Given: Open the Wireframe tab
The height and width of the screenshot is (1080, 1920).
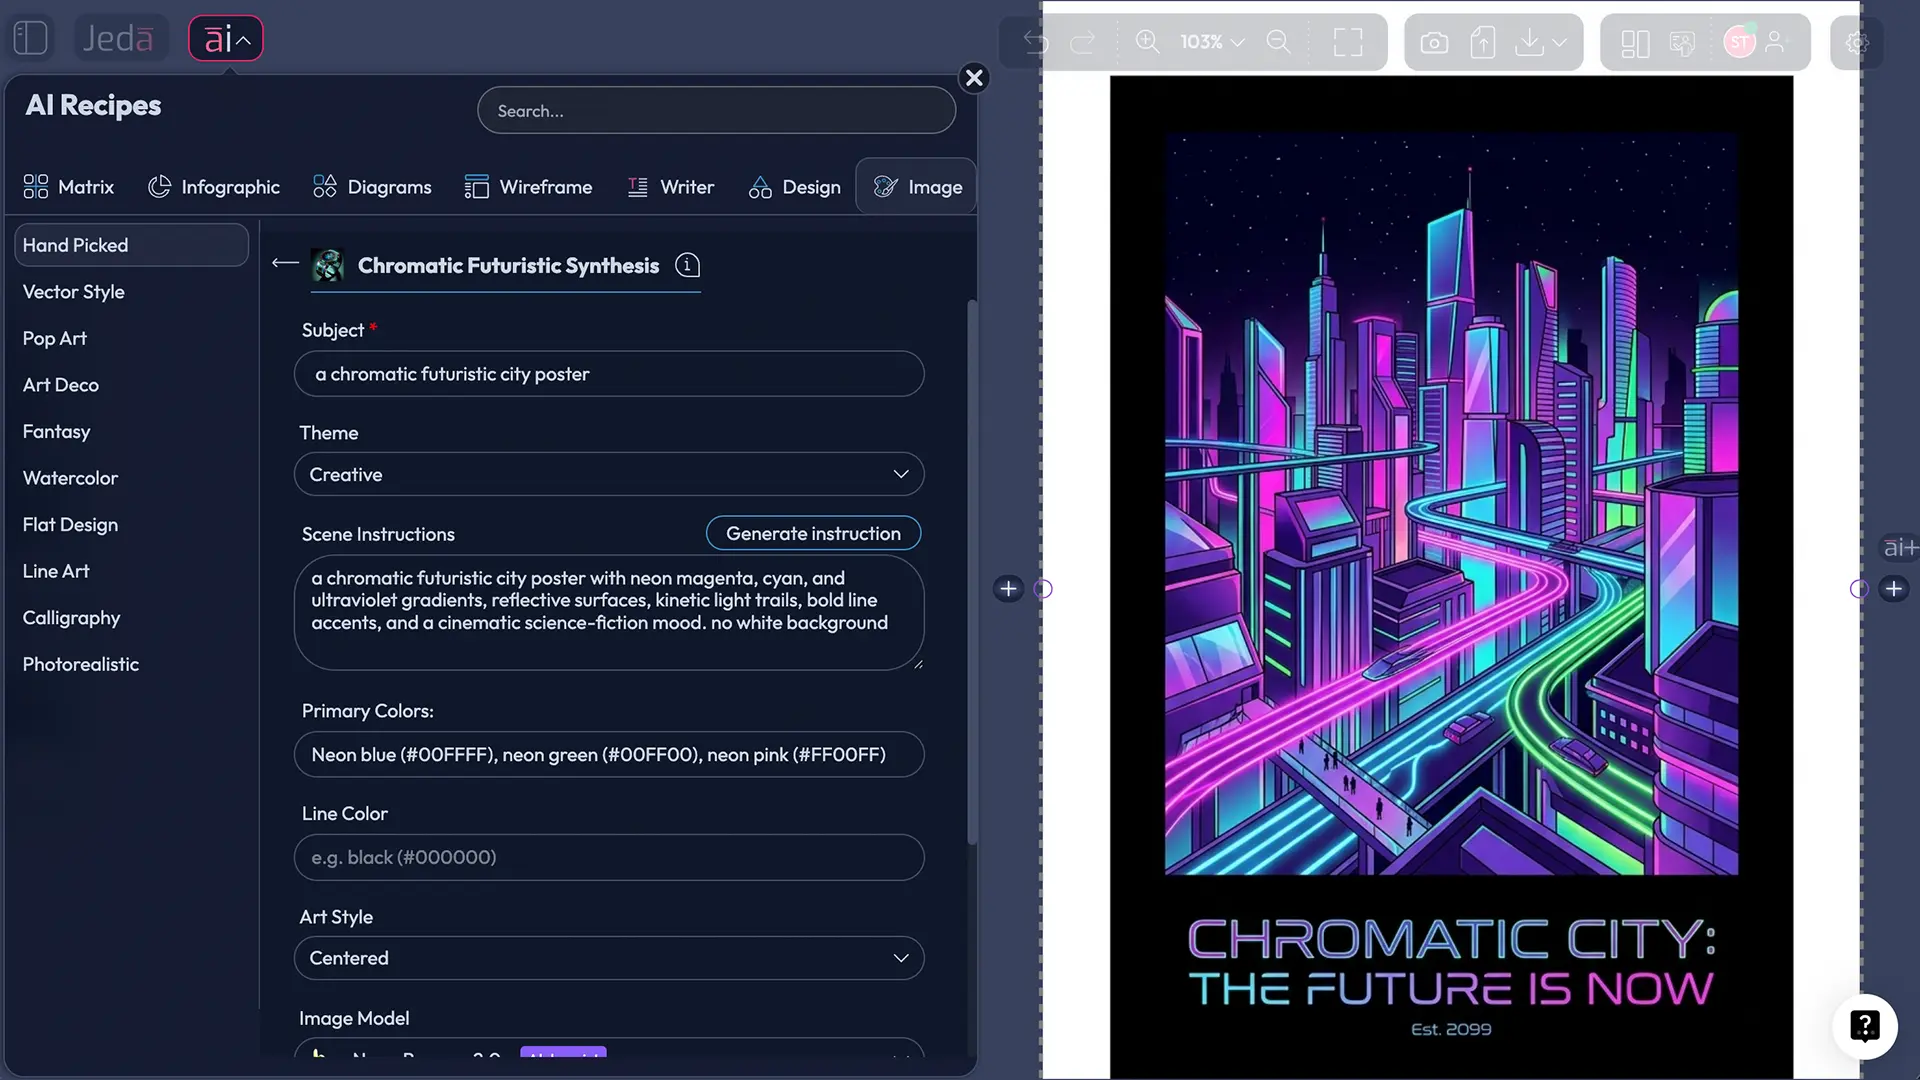Looking at the screenshot, I should (528, 187).
